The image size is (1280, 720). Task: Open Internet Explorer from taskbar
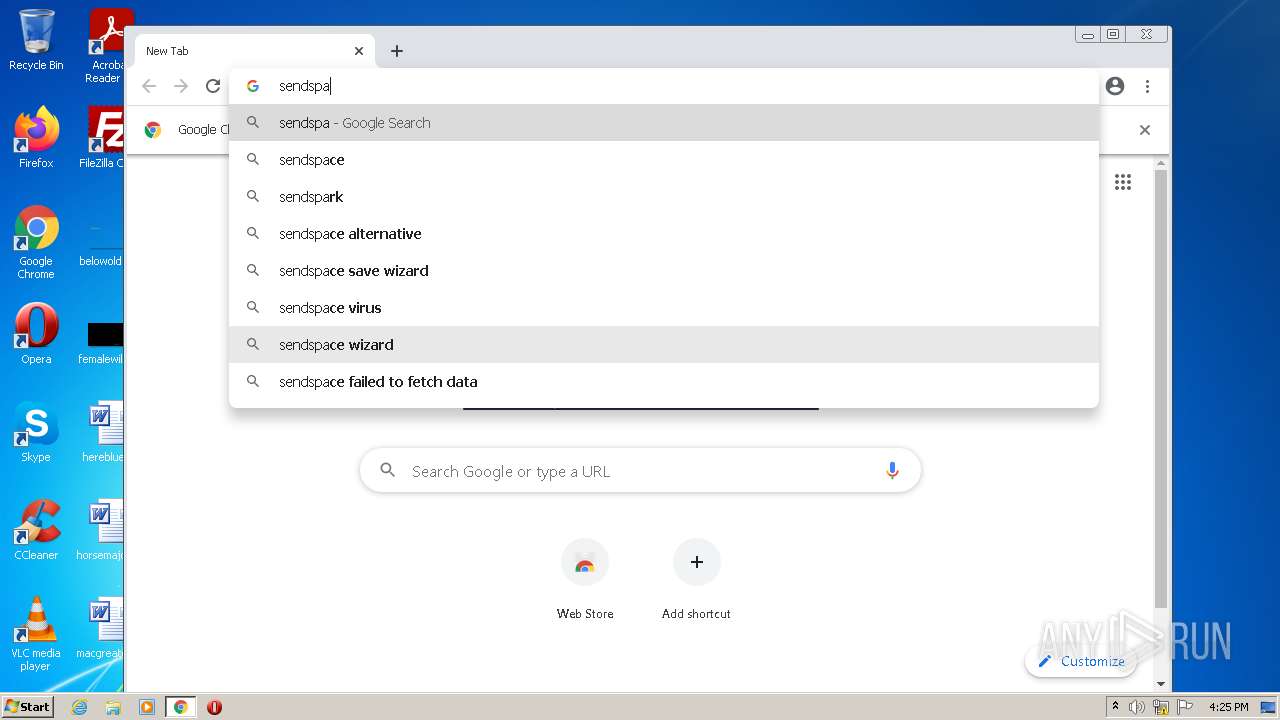coord(80,707)
